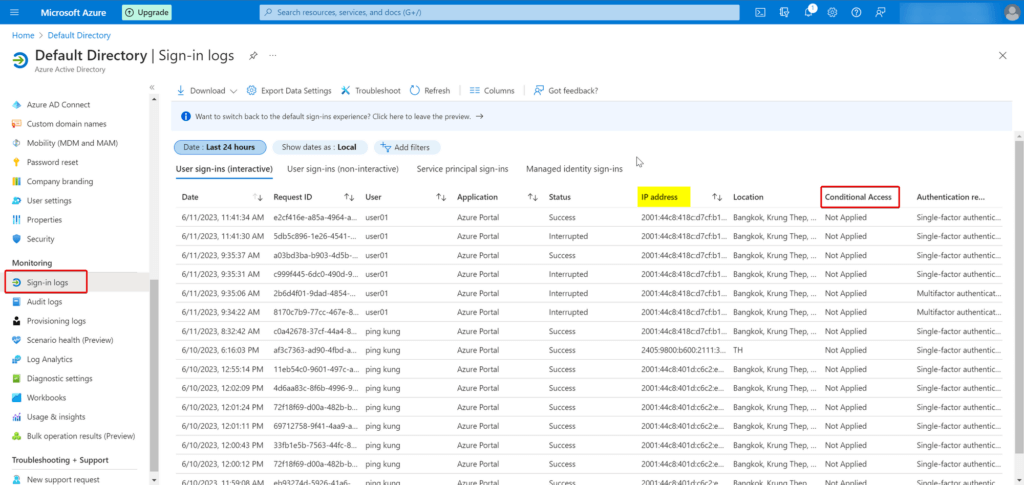Open Export Data Settings
The image size is (1024, 485).
pos(289,91)
